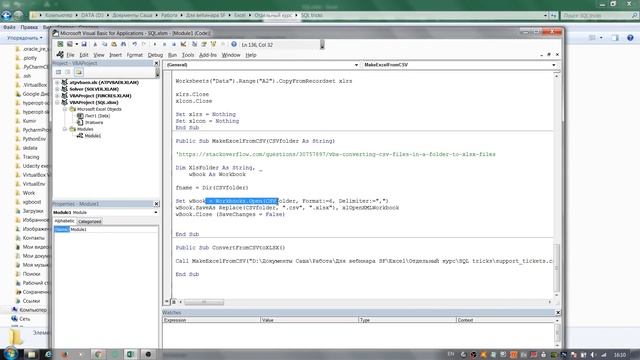Toggle Design Mode toolbar icon
The width and height of the screenshot is (640, 360).
(x=183, y=44)
